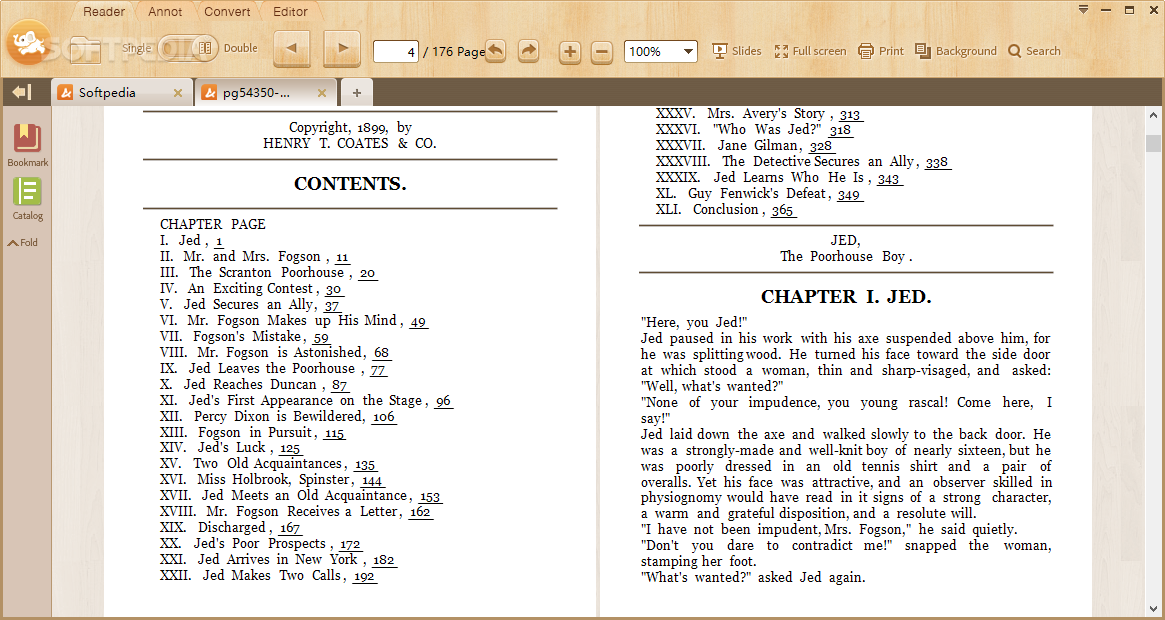Follow page link 172 for Jed's Poor Prospects
This screenshot has width=1165, height=620.
(350, 545)
